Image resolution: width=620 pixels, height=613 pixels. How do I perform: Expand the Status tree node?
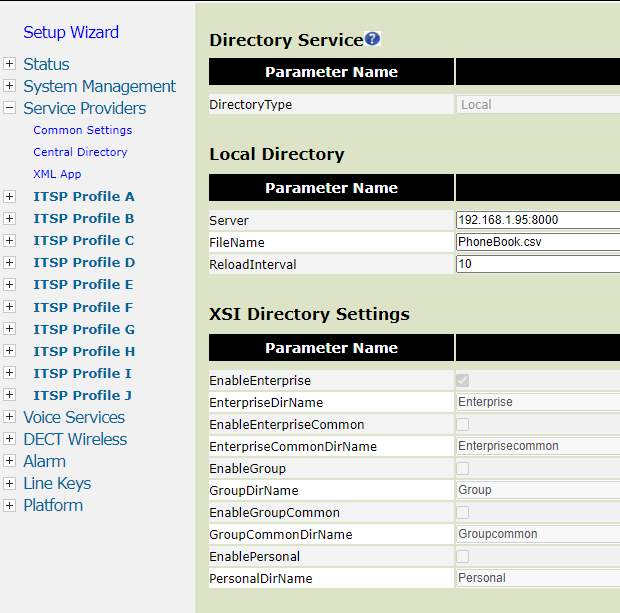pyautogui.click(x=9, y=64)
